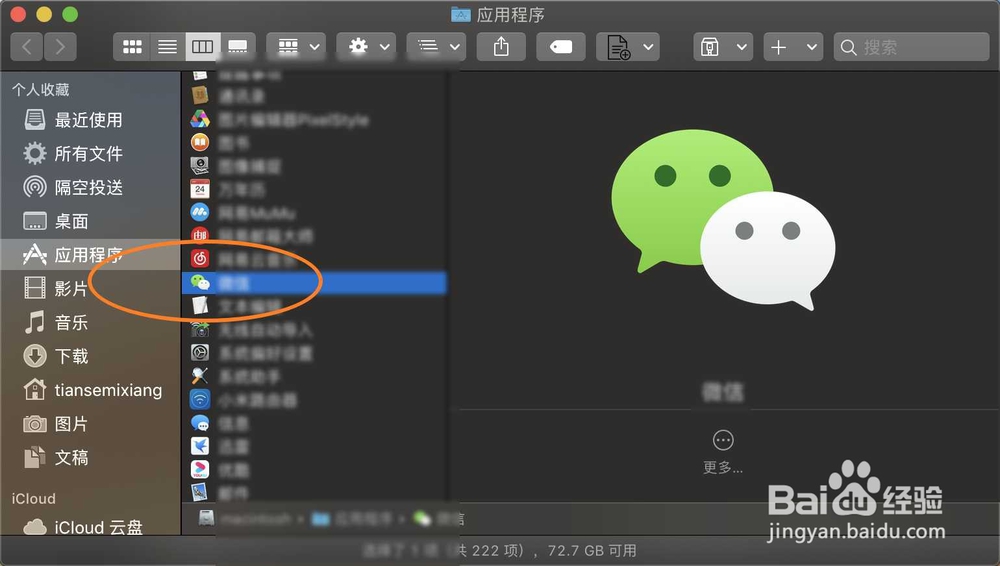This screenshot has height=566, width=1000.
Task: Click the large WeChat preview image
Action: pos(723,220)
